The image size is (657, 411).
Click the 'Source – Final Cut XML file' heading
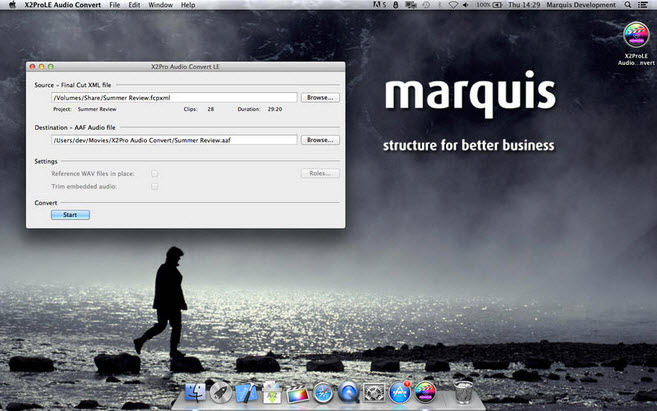(73, 85)
